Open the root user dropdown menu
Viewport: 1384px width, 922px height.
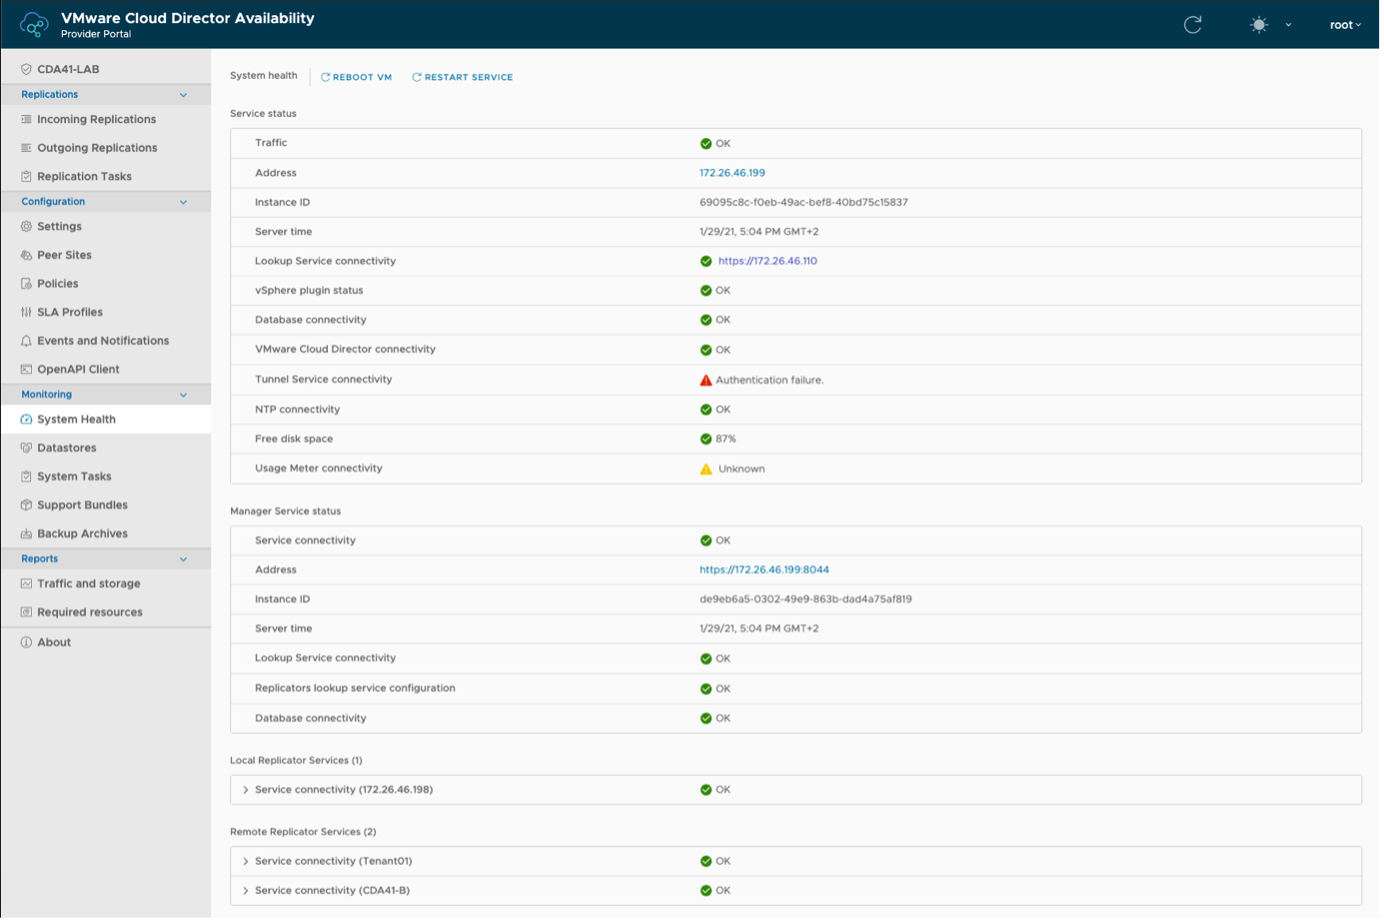click(1345, 25)
